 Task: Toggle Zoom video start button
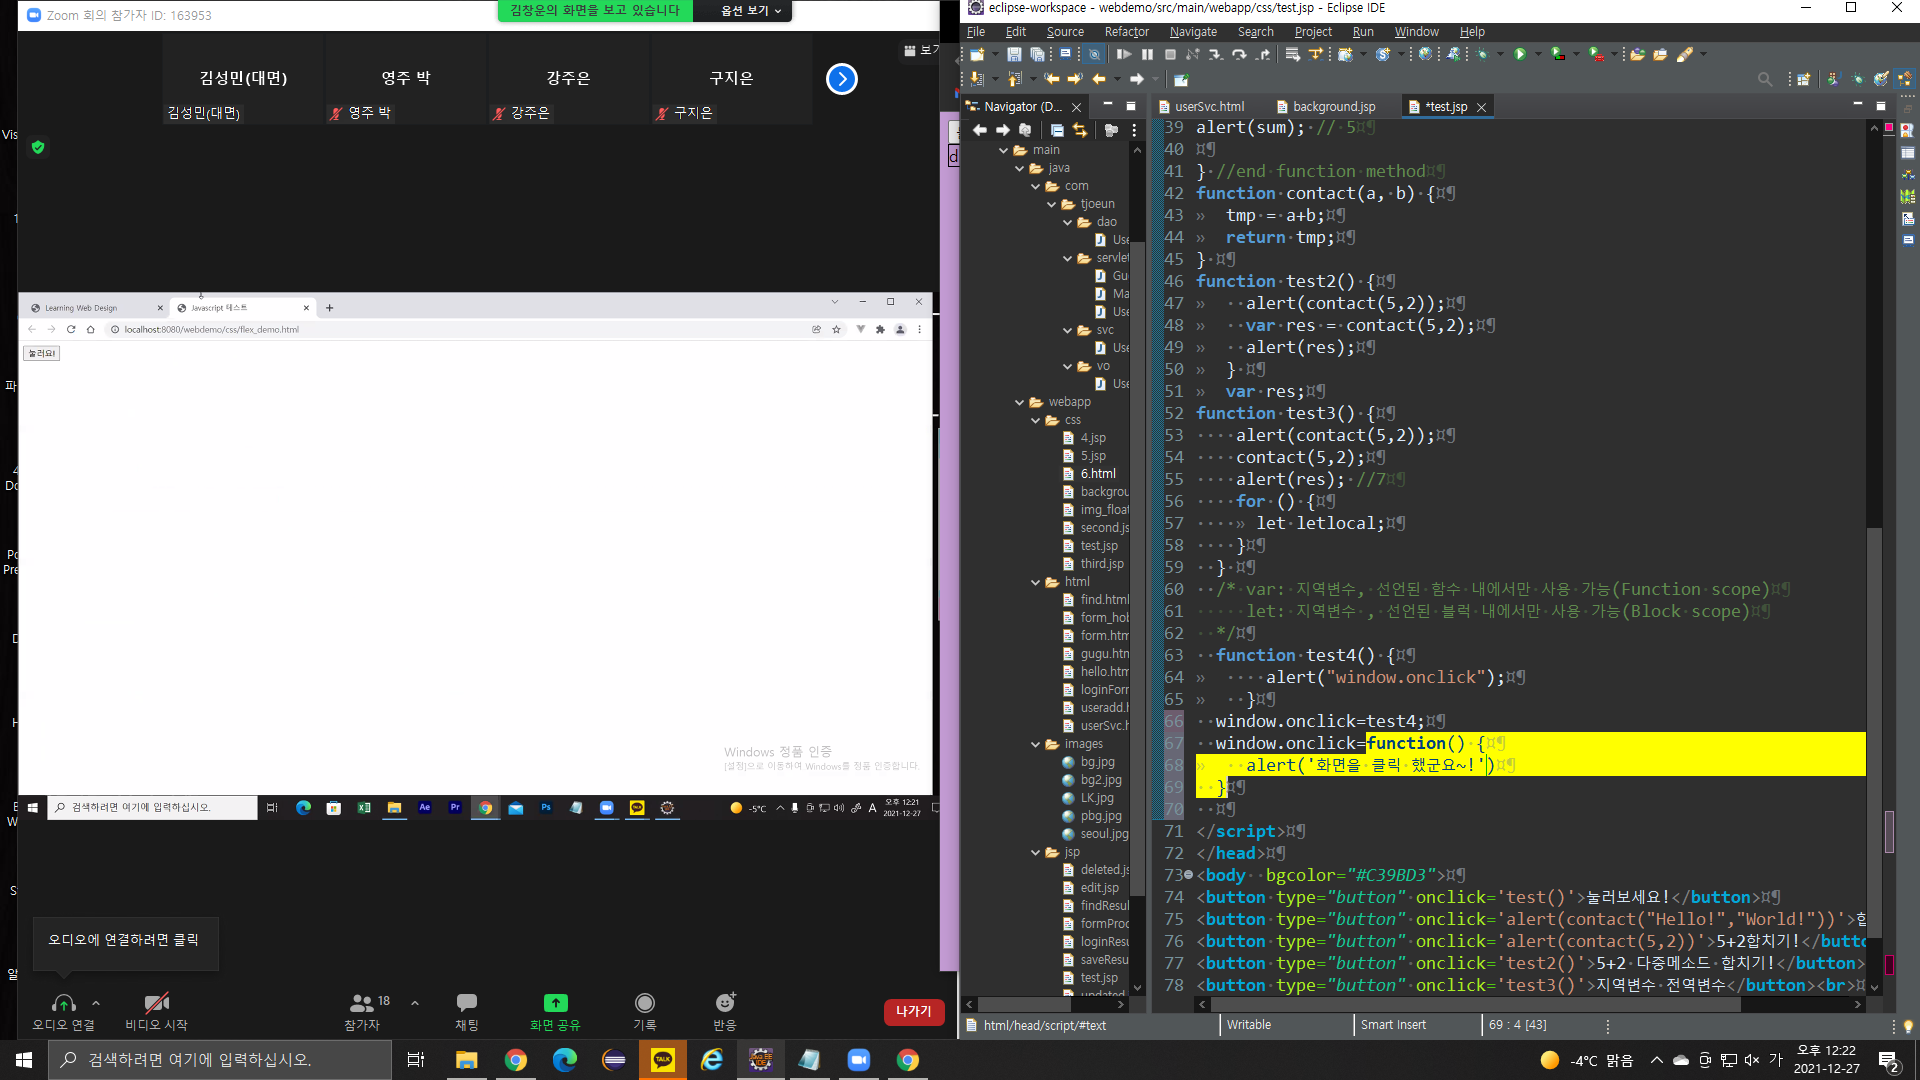(x=156, y=1003)
